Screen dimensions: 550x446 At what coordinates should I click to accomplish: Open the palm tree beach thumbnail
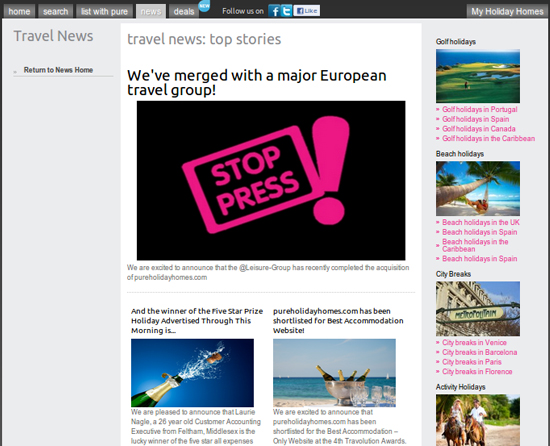click(478, 188)
